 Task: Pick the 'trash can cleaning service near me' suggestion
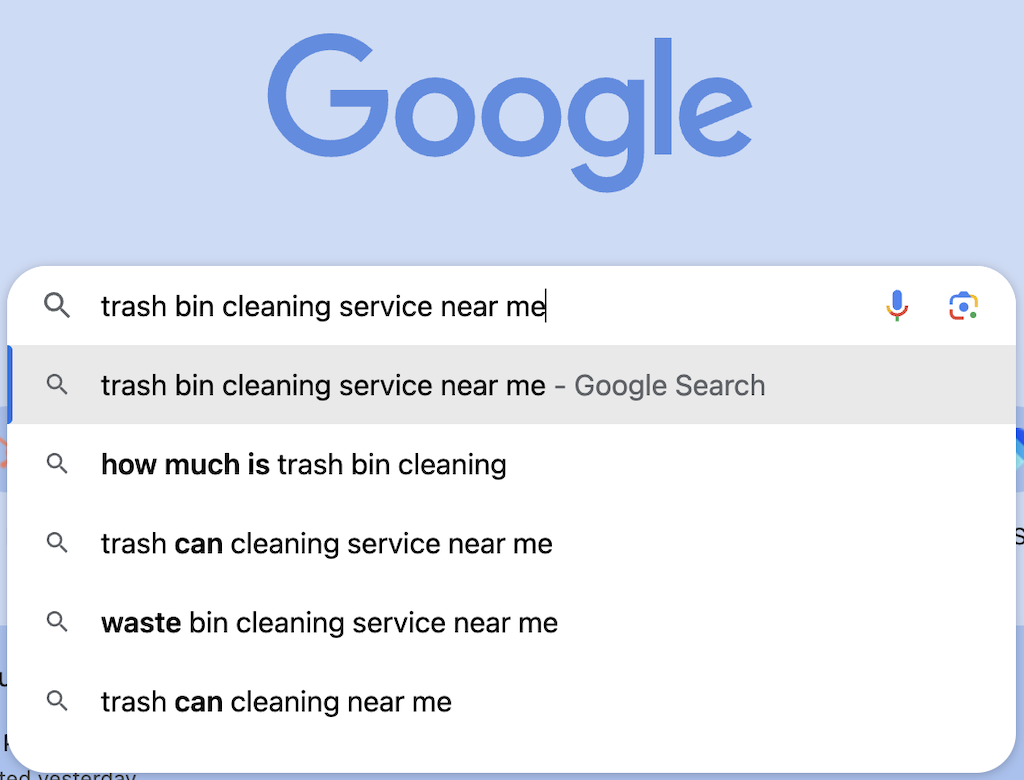(326, 543)
